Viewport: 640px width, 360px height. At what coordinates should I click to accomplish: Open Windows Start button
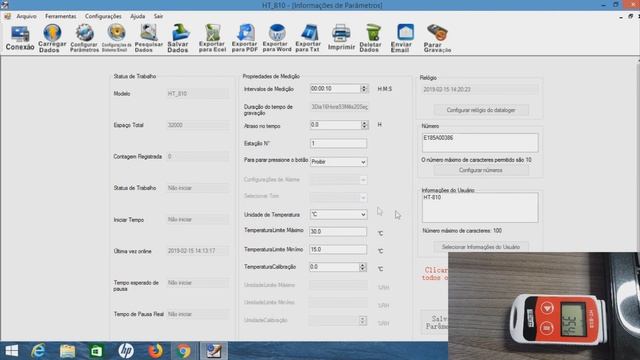(11, 351)
